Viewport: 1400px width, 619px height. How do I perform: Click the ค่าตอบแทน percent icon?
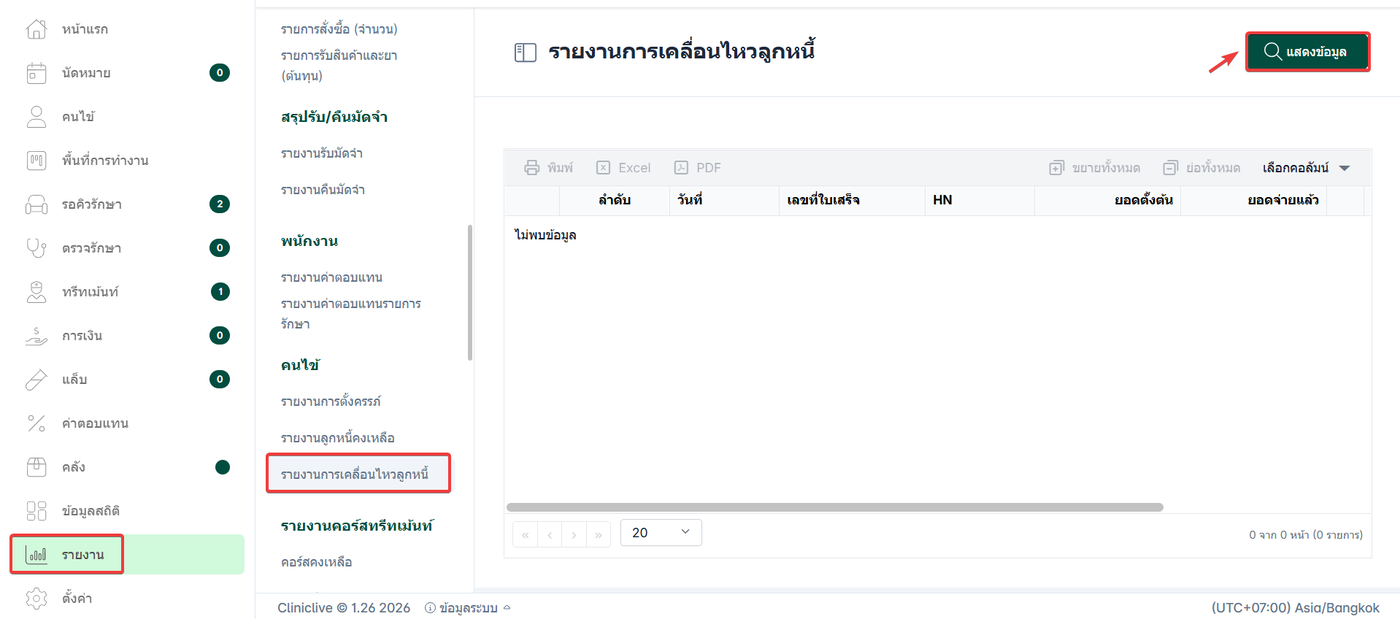[x=36, y=423]
